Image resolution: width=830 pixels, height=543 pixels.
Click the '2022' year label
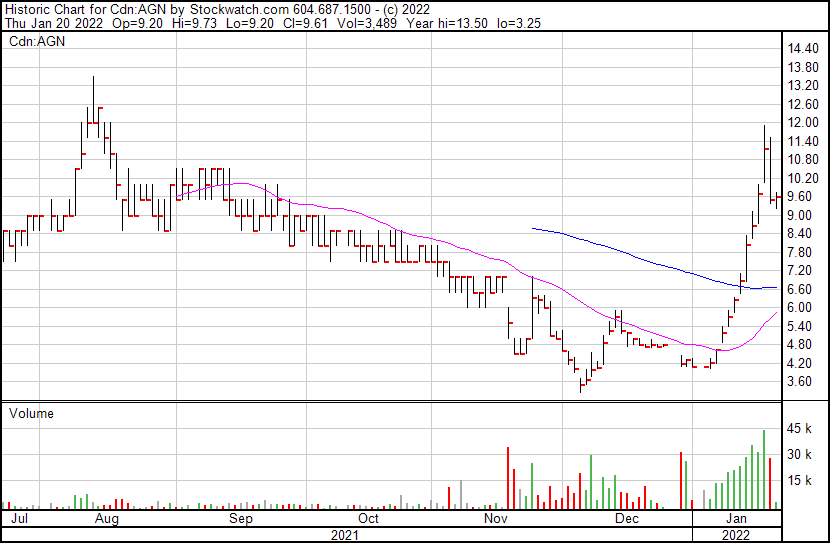tap(736, 535)
